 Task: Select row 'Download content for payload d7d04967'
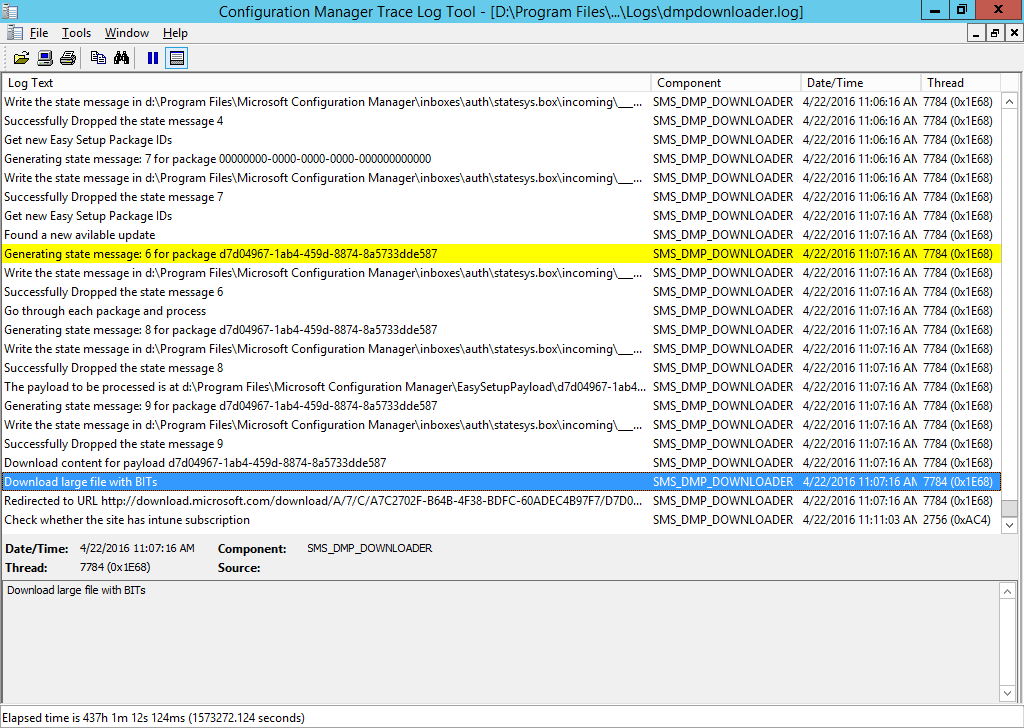click(x=501, y=463)
